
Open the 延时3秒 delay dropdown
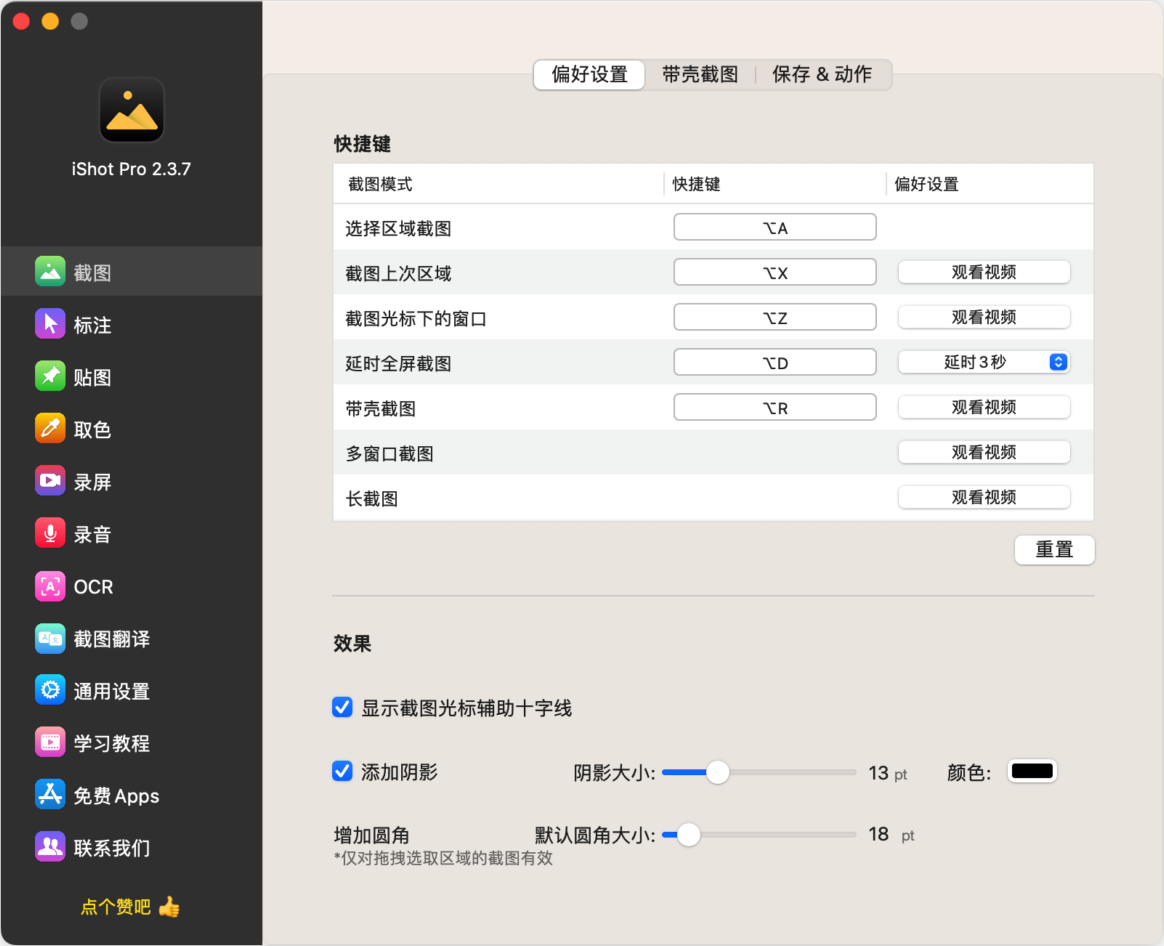click(x=984, y=362)
